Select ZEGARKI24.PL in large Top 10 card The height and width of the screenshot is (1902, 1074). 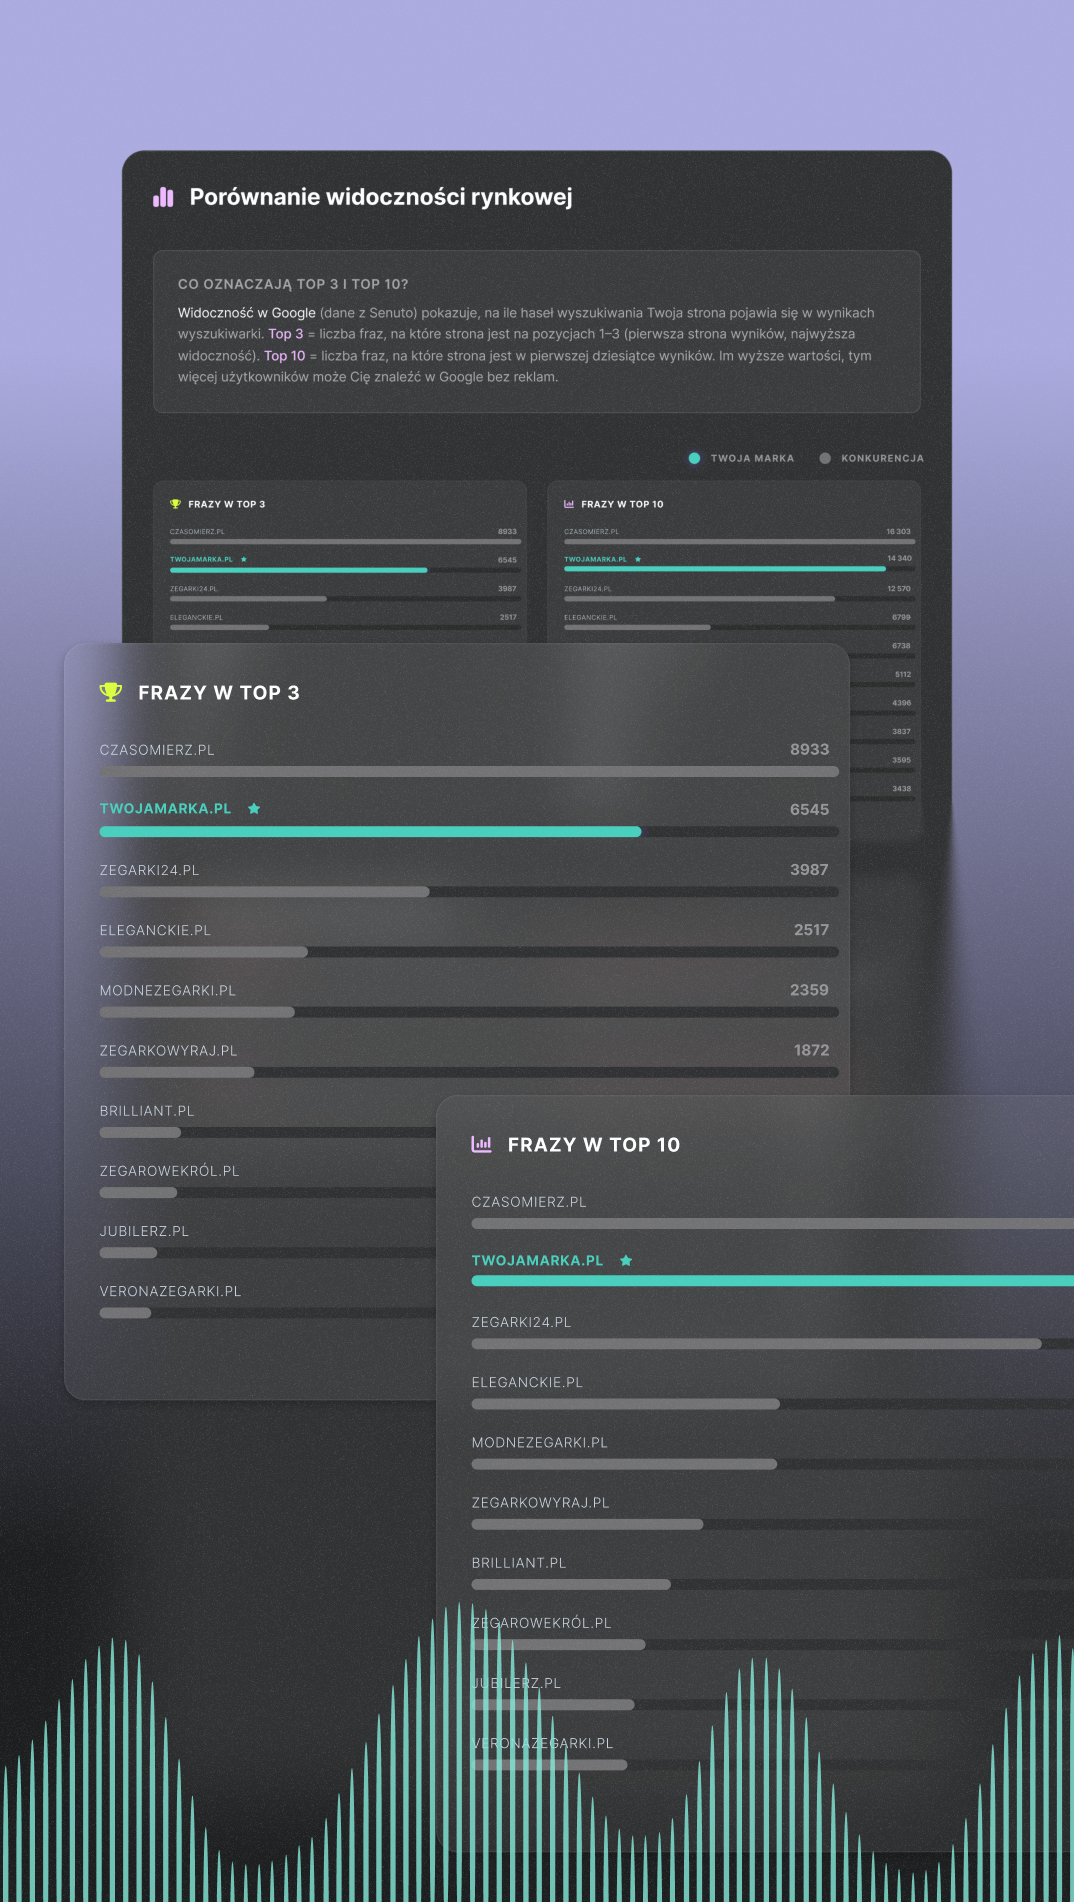pos(521,1322)
